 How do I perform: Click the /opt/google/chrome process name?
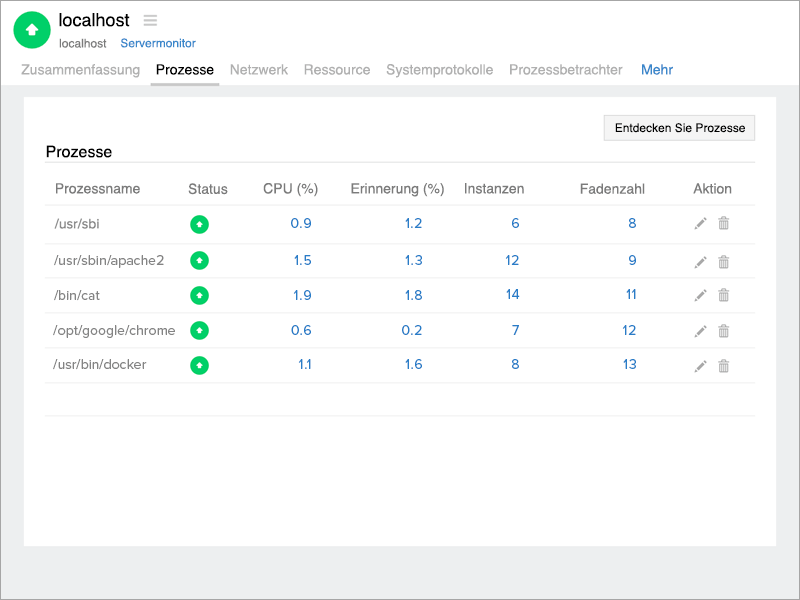click(x=114, y=330)
